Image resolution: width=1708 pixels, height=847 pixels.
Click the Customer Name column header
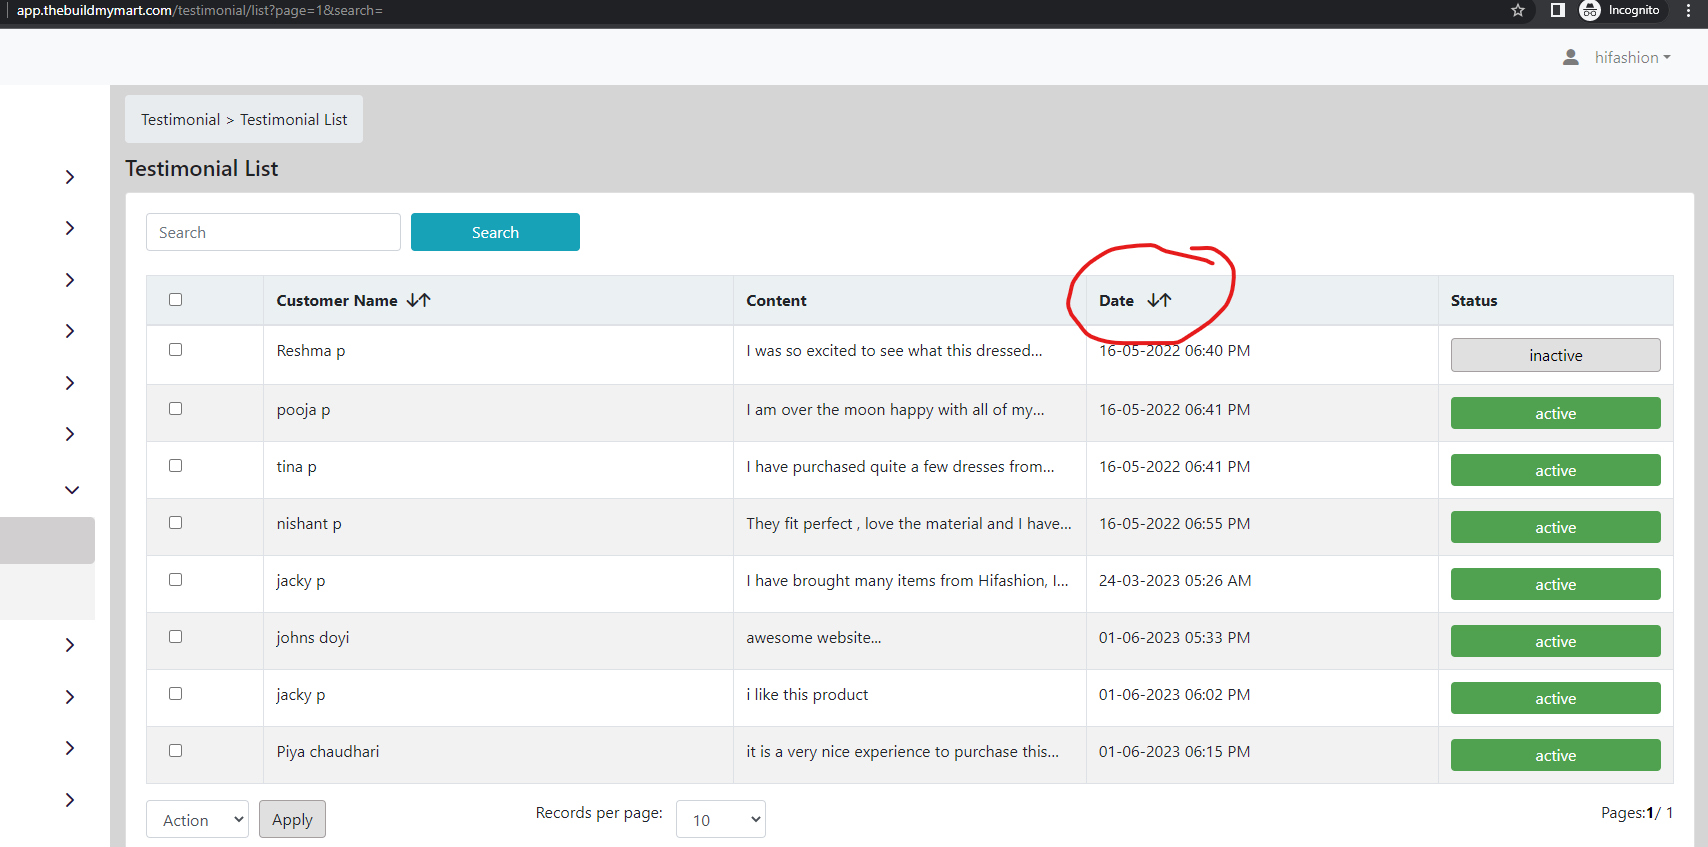[337, 300]
